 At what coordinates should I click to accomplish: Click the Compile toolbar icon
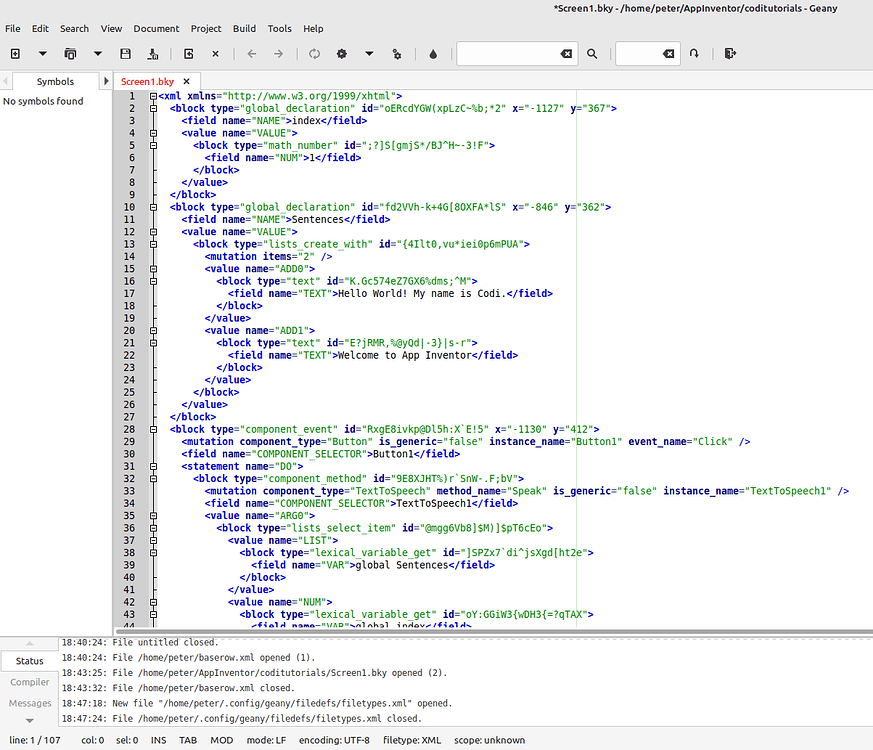[315, 53]
